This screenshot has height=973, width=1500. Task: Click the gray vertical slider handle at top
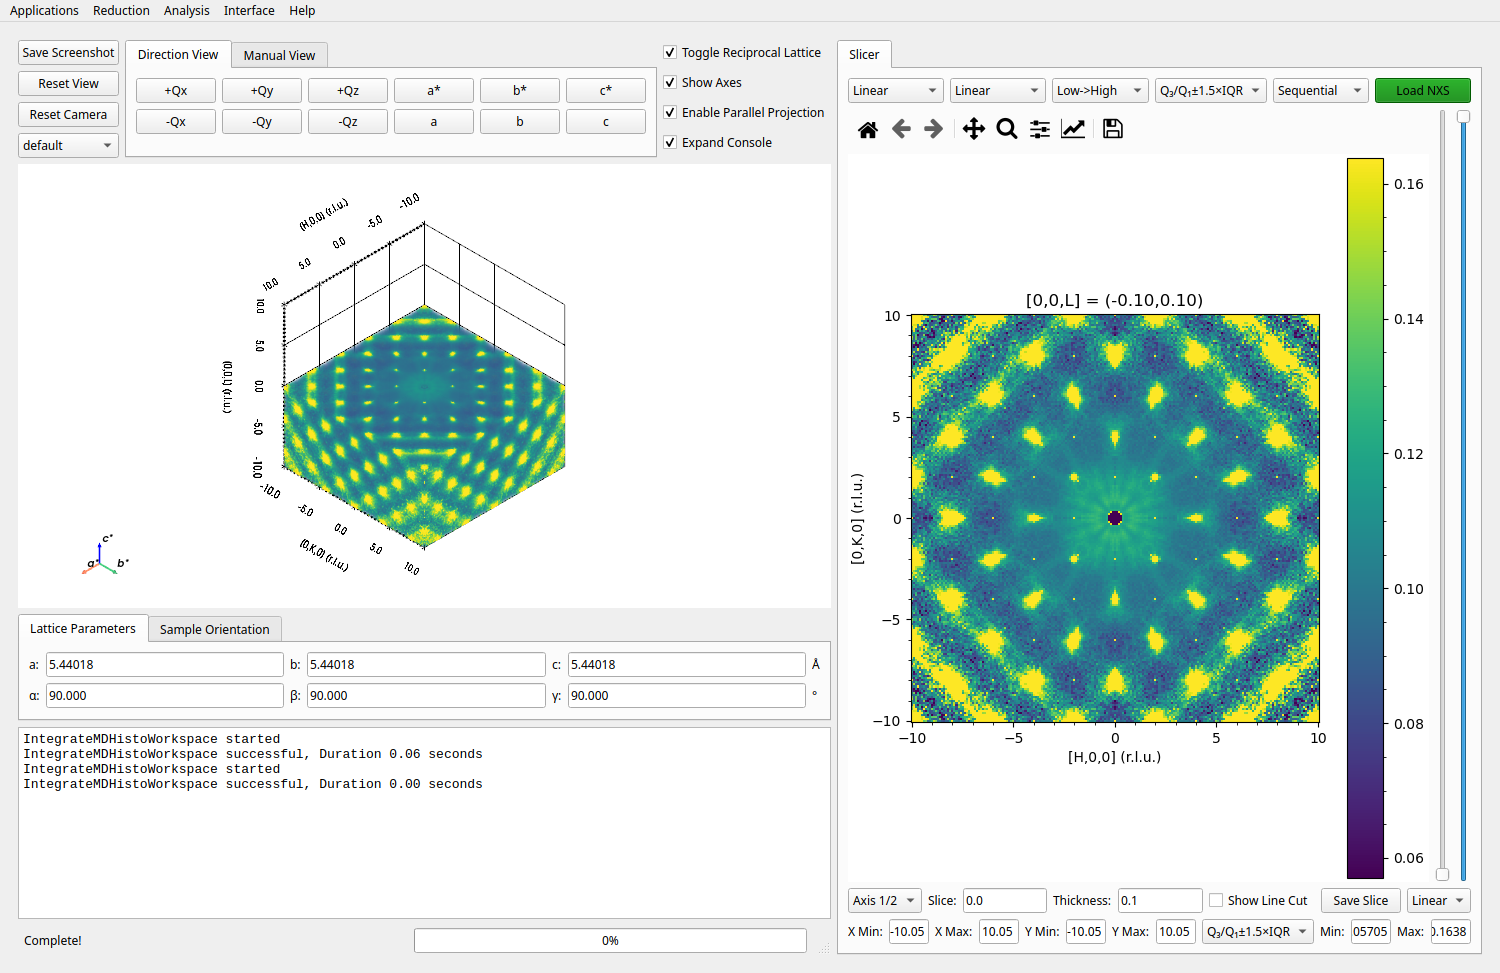(x=1463, y=116)
